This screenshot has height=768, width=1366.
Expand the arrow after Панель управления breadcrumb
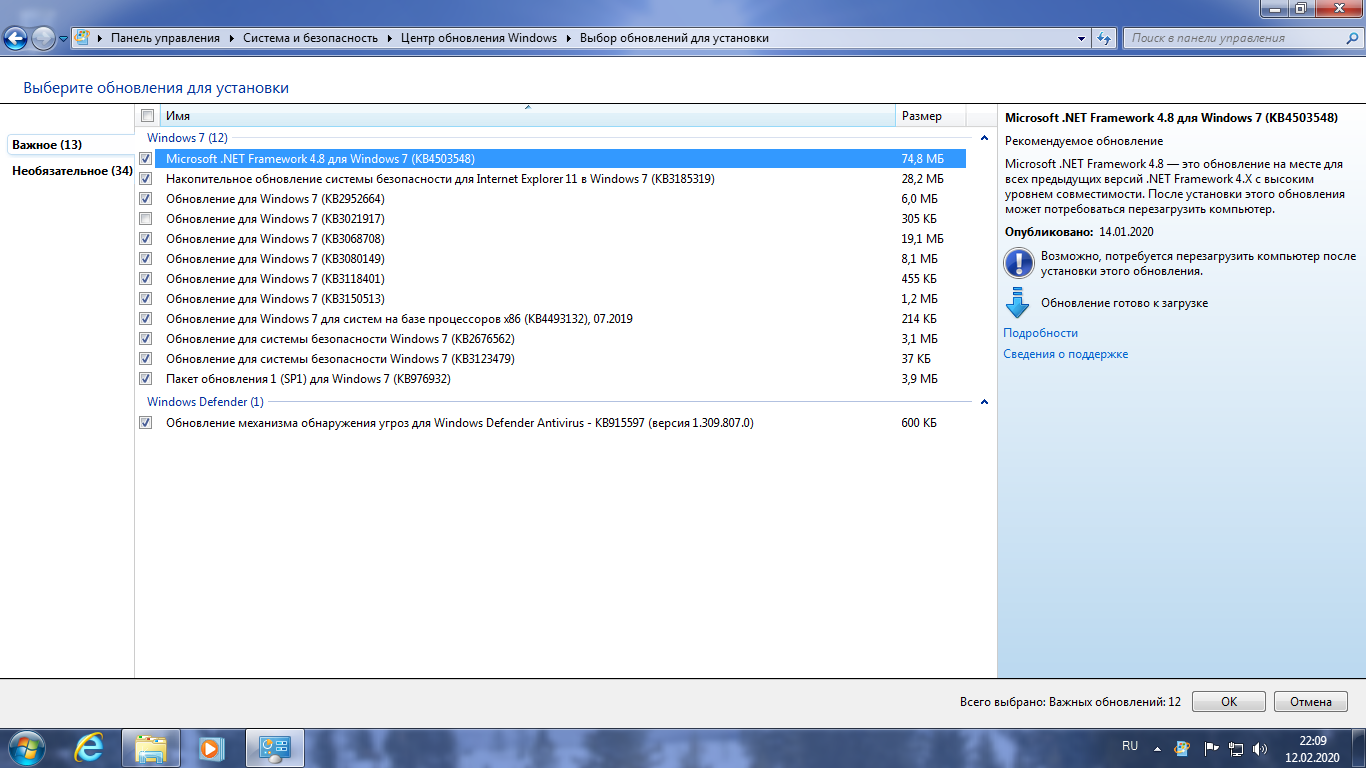tap(231, 38)
